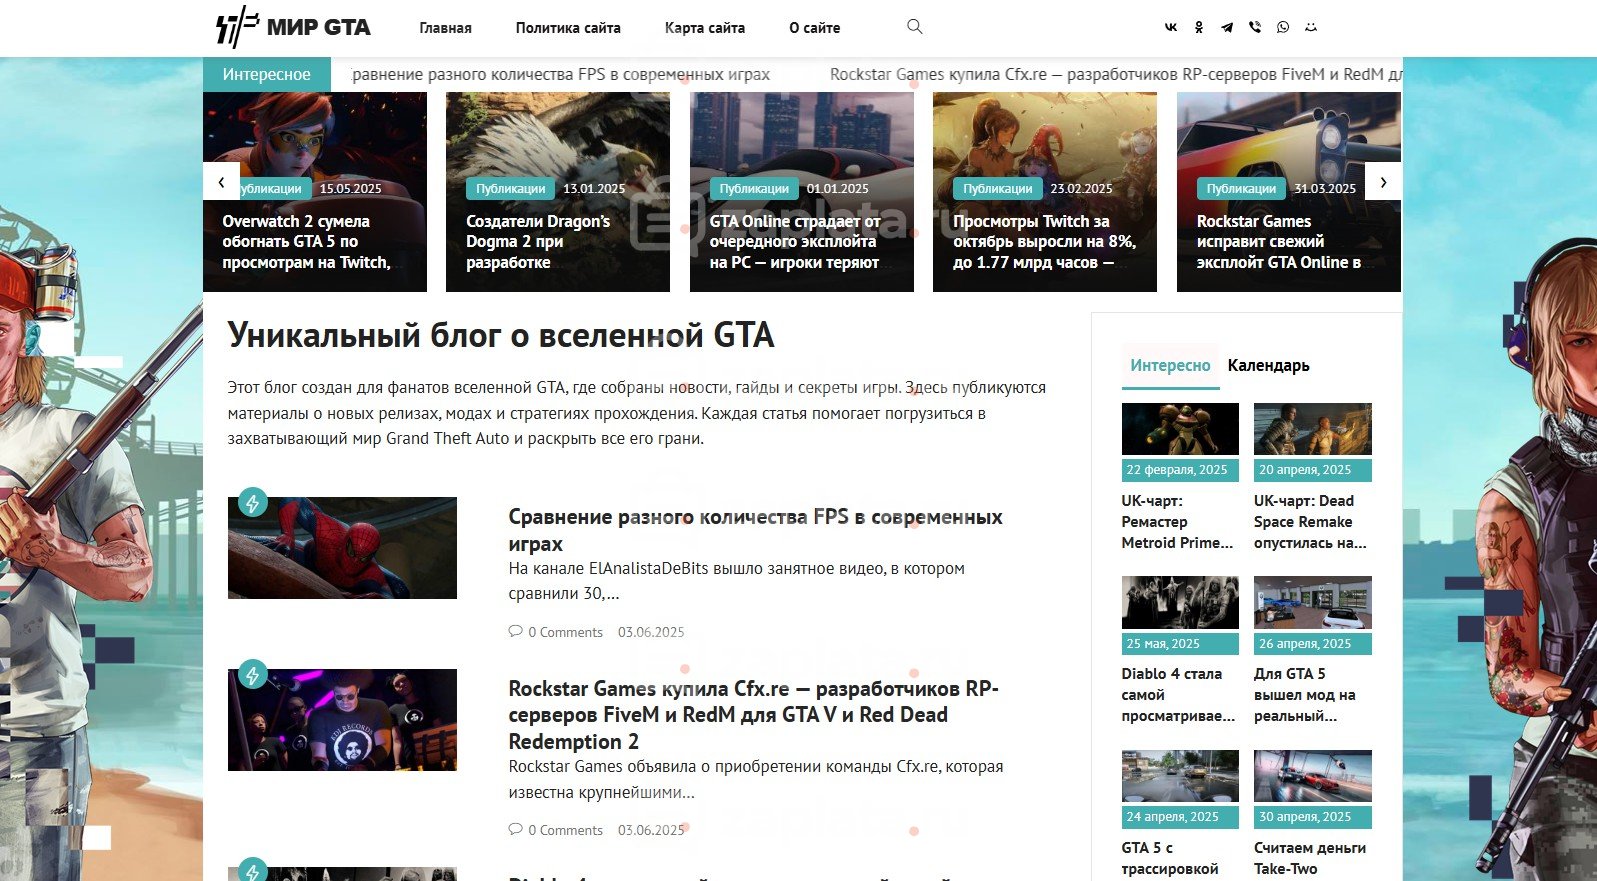Click date 25 мая, 2025 label
Image resolution: width=1597 pixels, height=881 pixels.
[x=1180, y=644]
